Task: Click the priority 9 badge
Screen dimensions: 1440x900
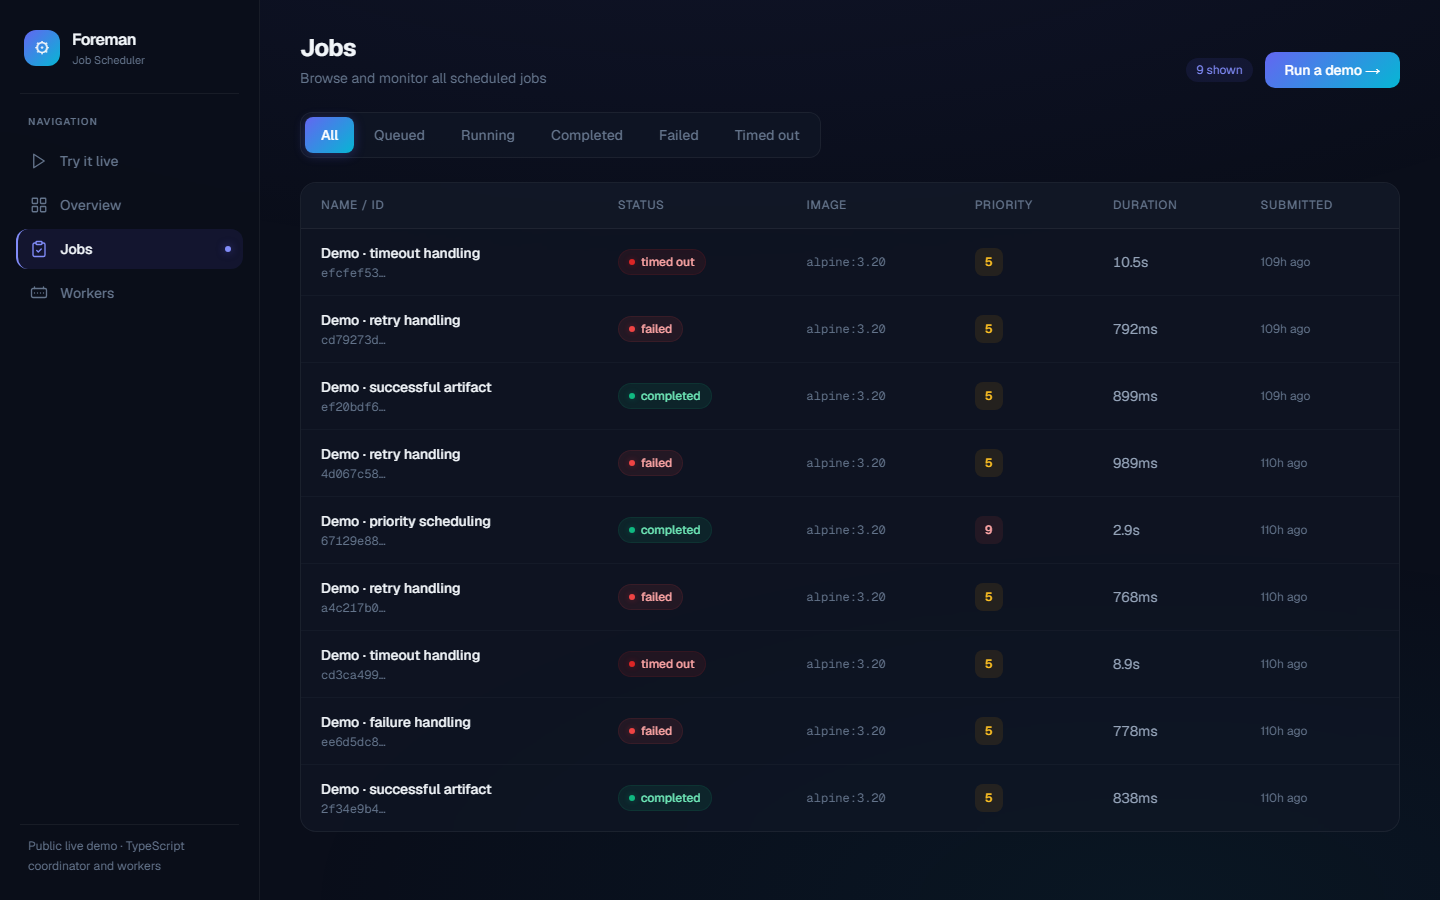Action: (x=989, y=530)
